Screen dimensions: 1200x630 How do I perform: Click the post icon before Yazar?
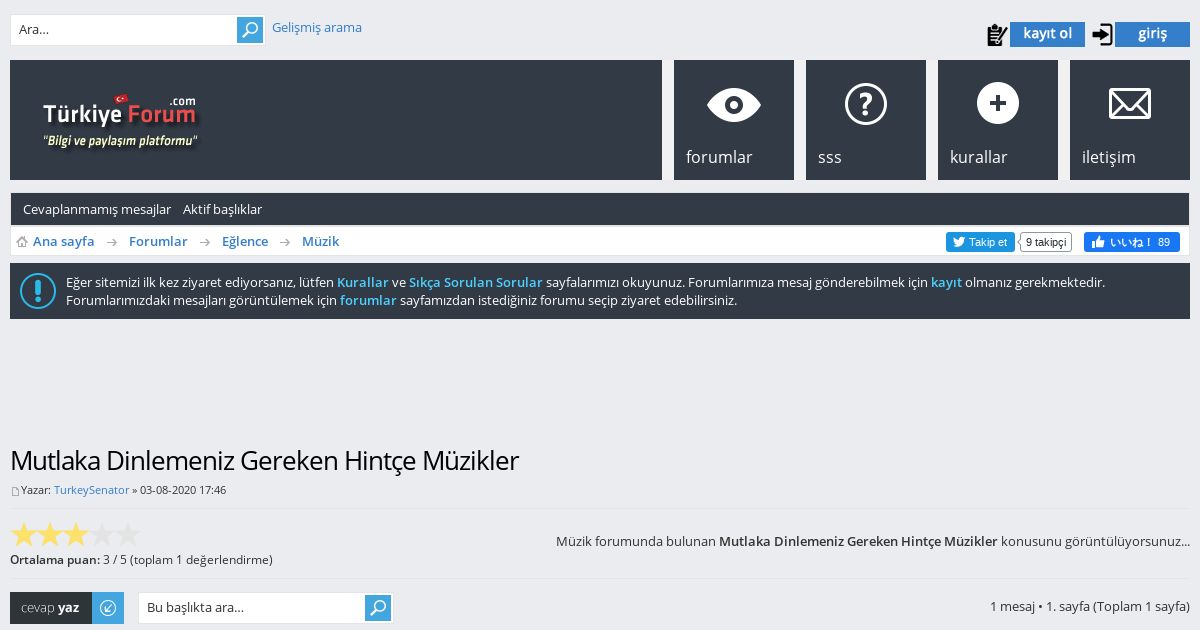tap(15, 491)
